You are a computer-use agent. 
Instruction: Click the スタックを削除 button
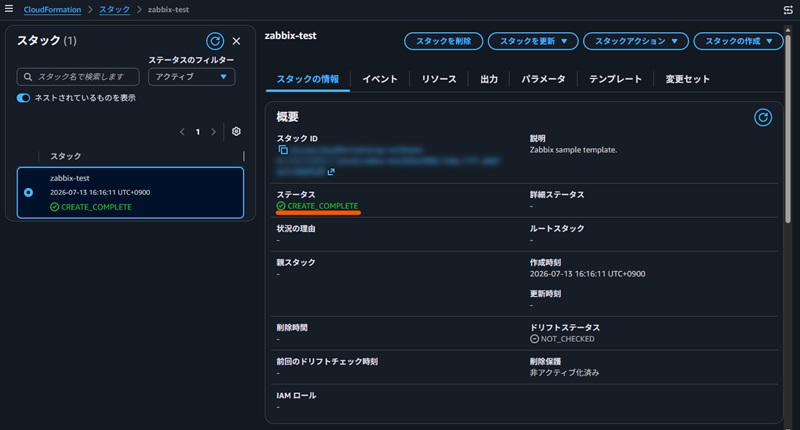tap(443, 41)
